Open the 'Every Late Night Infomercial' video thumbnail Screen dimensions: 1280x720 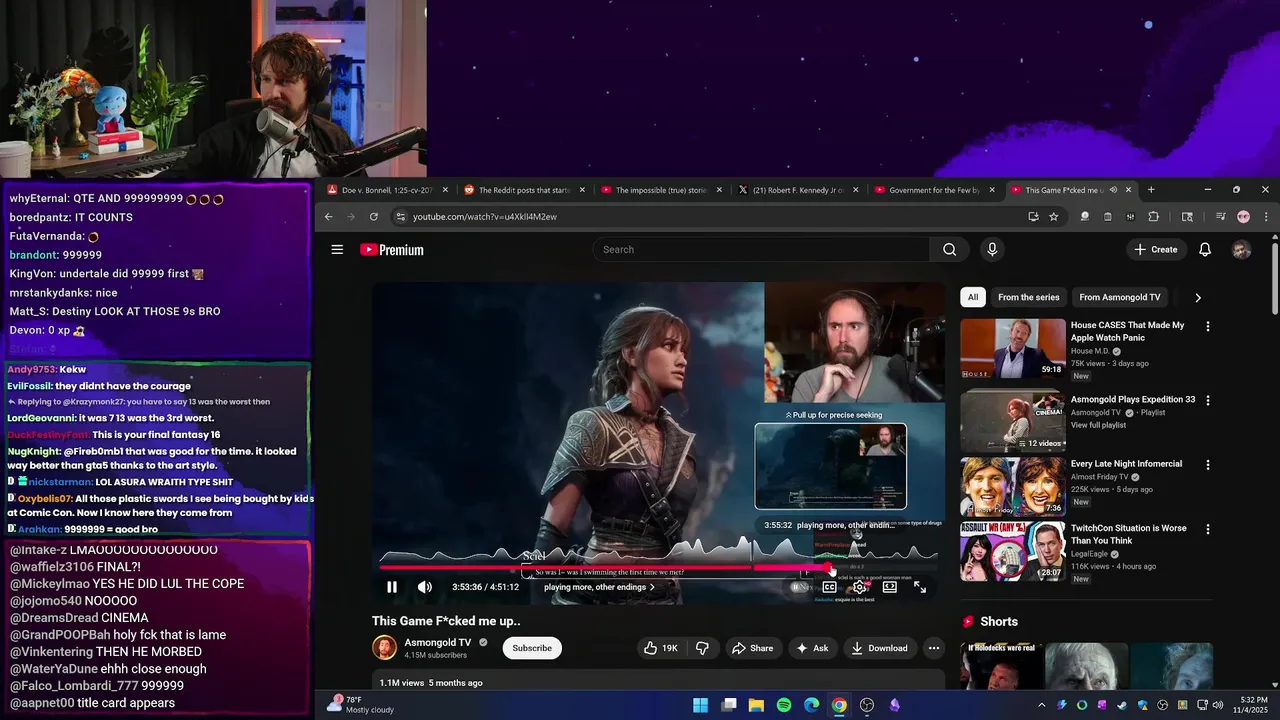point(1013,487)
